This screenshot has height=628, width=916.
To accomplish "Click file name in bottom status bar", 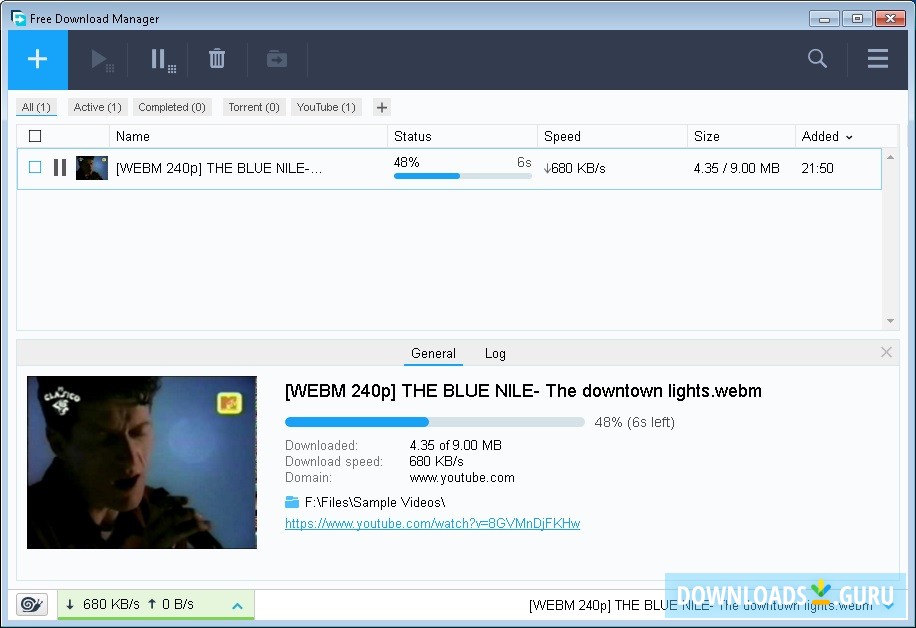I will point(701,605).
